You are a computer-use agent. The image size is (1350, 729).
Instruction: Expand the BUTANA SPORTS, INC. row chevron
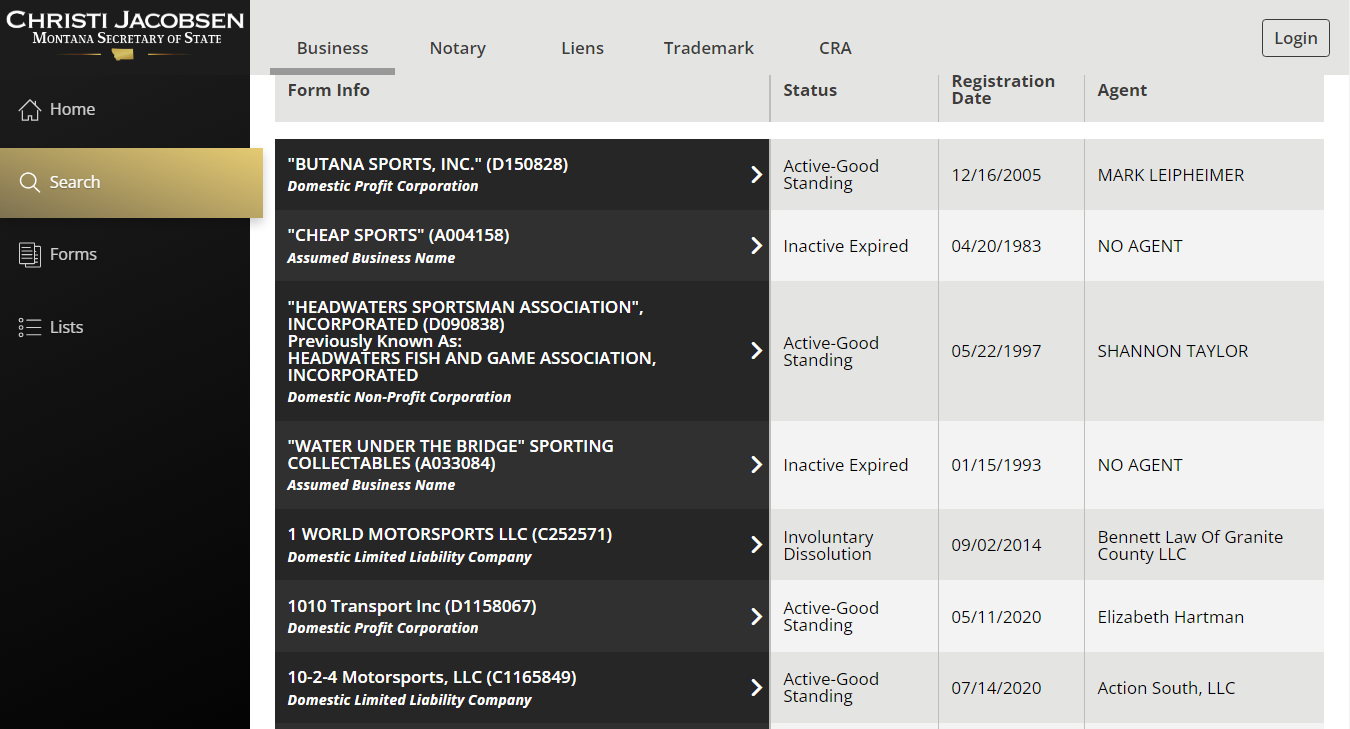click(757, 175)
